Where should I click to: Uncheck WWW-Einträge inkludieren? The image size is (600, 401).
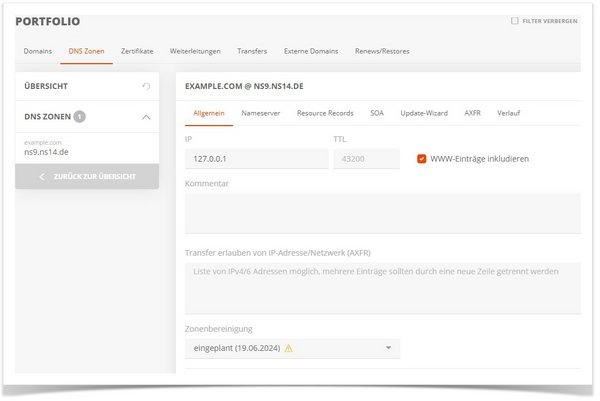[x=421, y=159]
